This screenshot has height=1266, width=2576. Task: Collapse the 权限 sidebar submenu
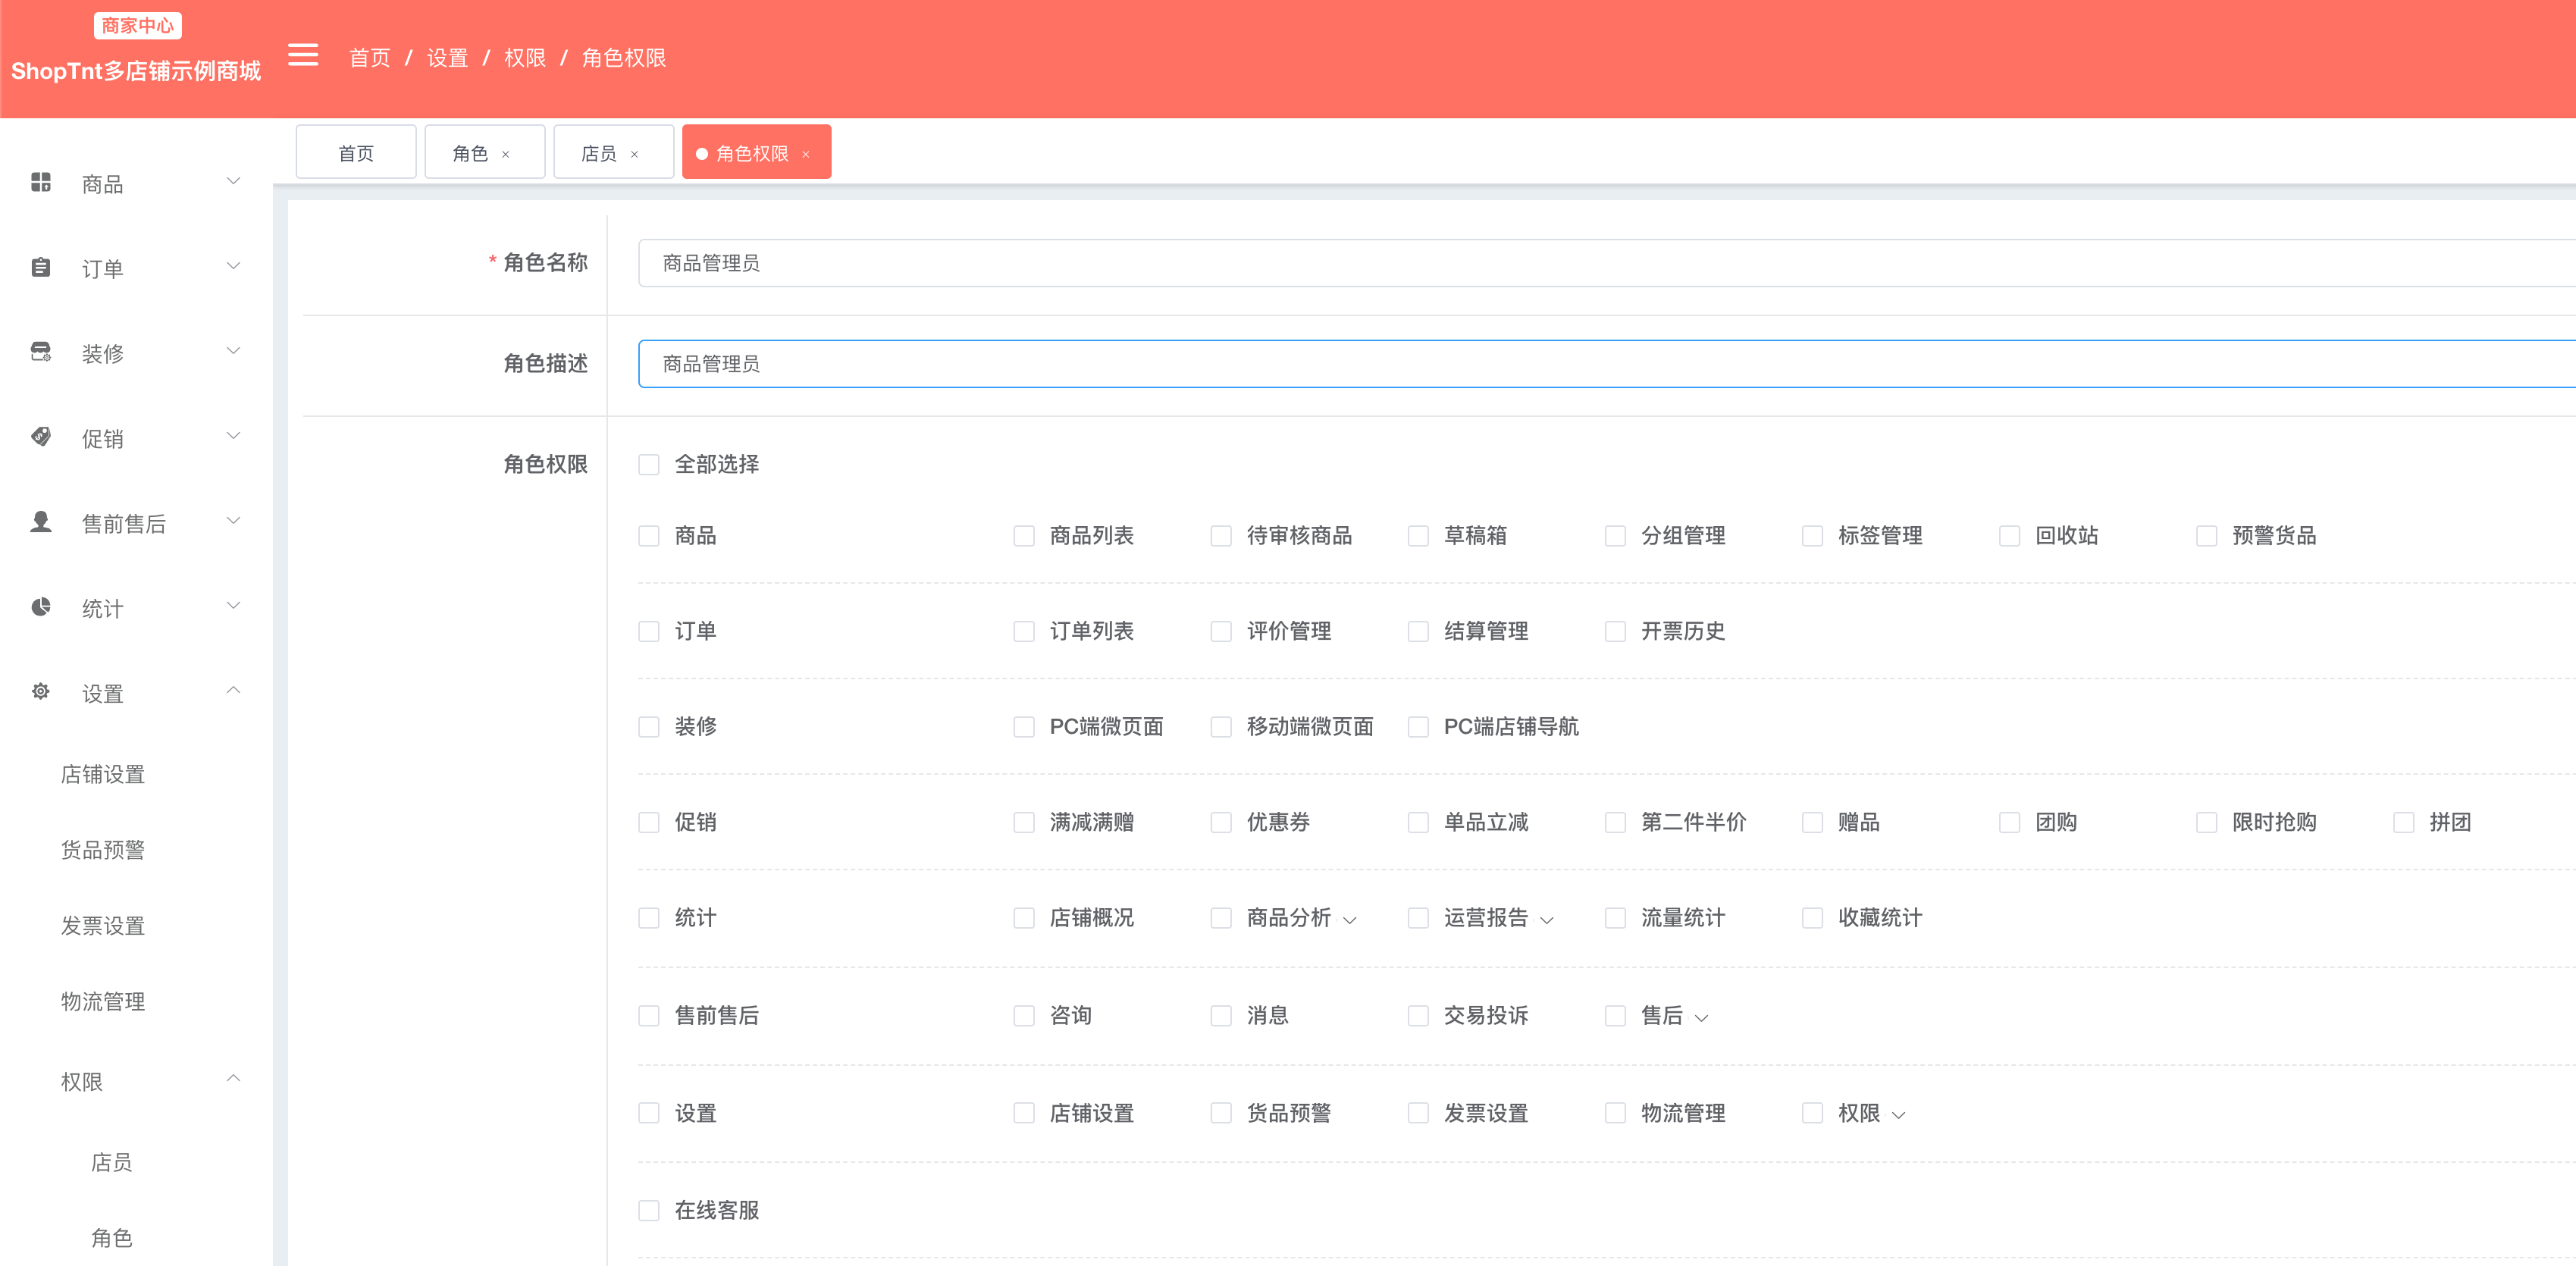tap(233, 1079)
